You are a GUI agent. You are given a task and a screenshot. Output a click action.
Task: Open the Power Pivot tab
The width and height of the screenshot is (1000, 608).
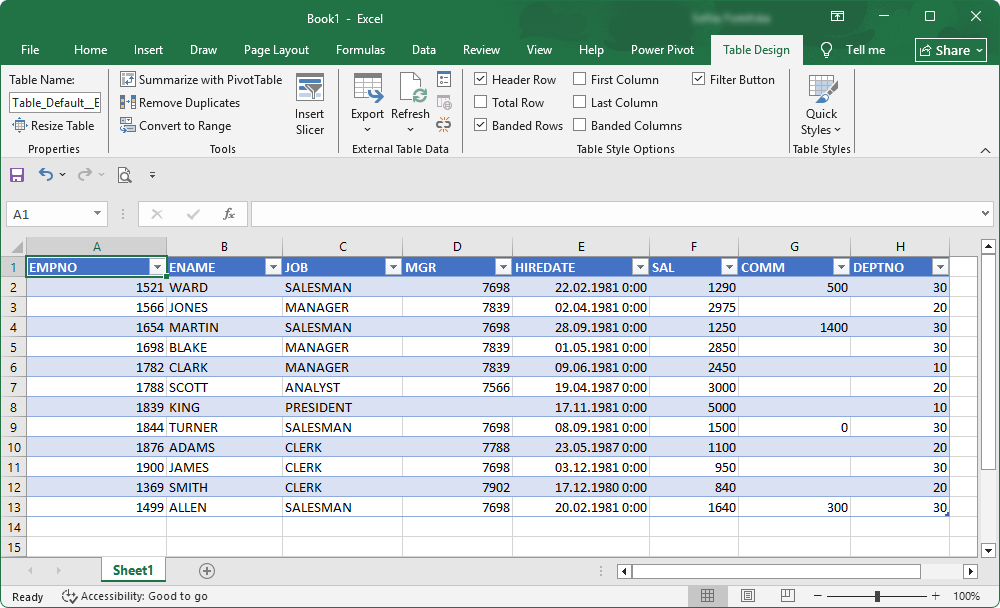pos(662,49)
